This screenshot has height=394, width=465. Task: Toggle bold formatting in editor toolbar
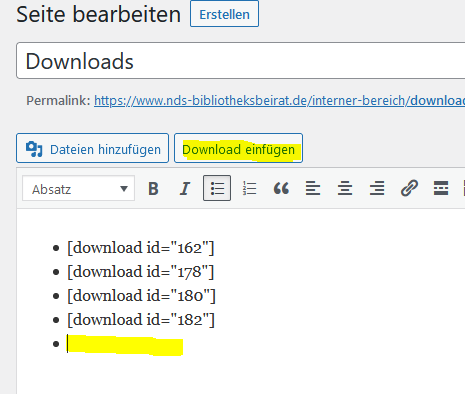153,189
